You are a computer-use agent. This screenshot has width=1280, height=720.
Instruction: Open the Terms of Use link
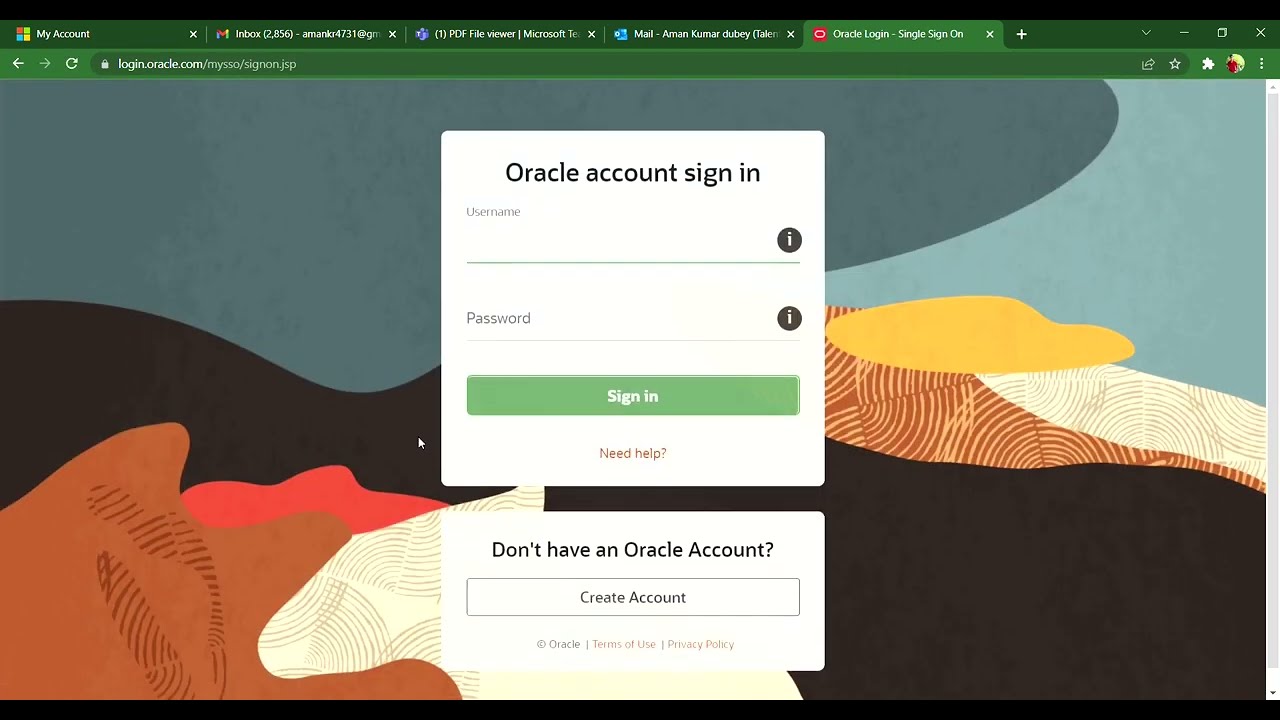(x=624, y=644)
